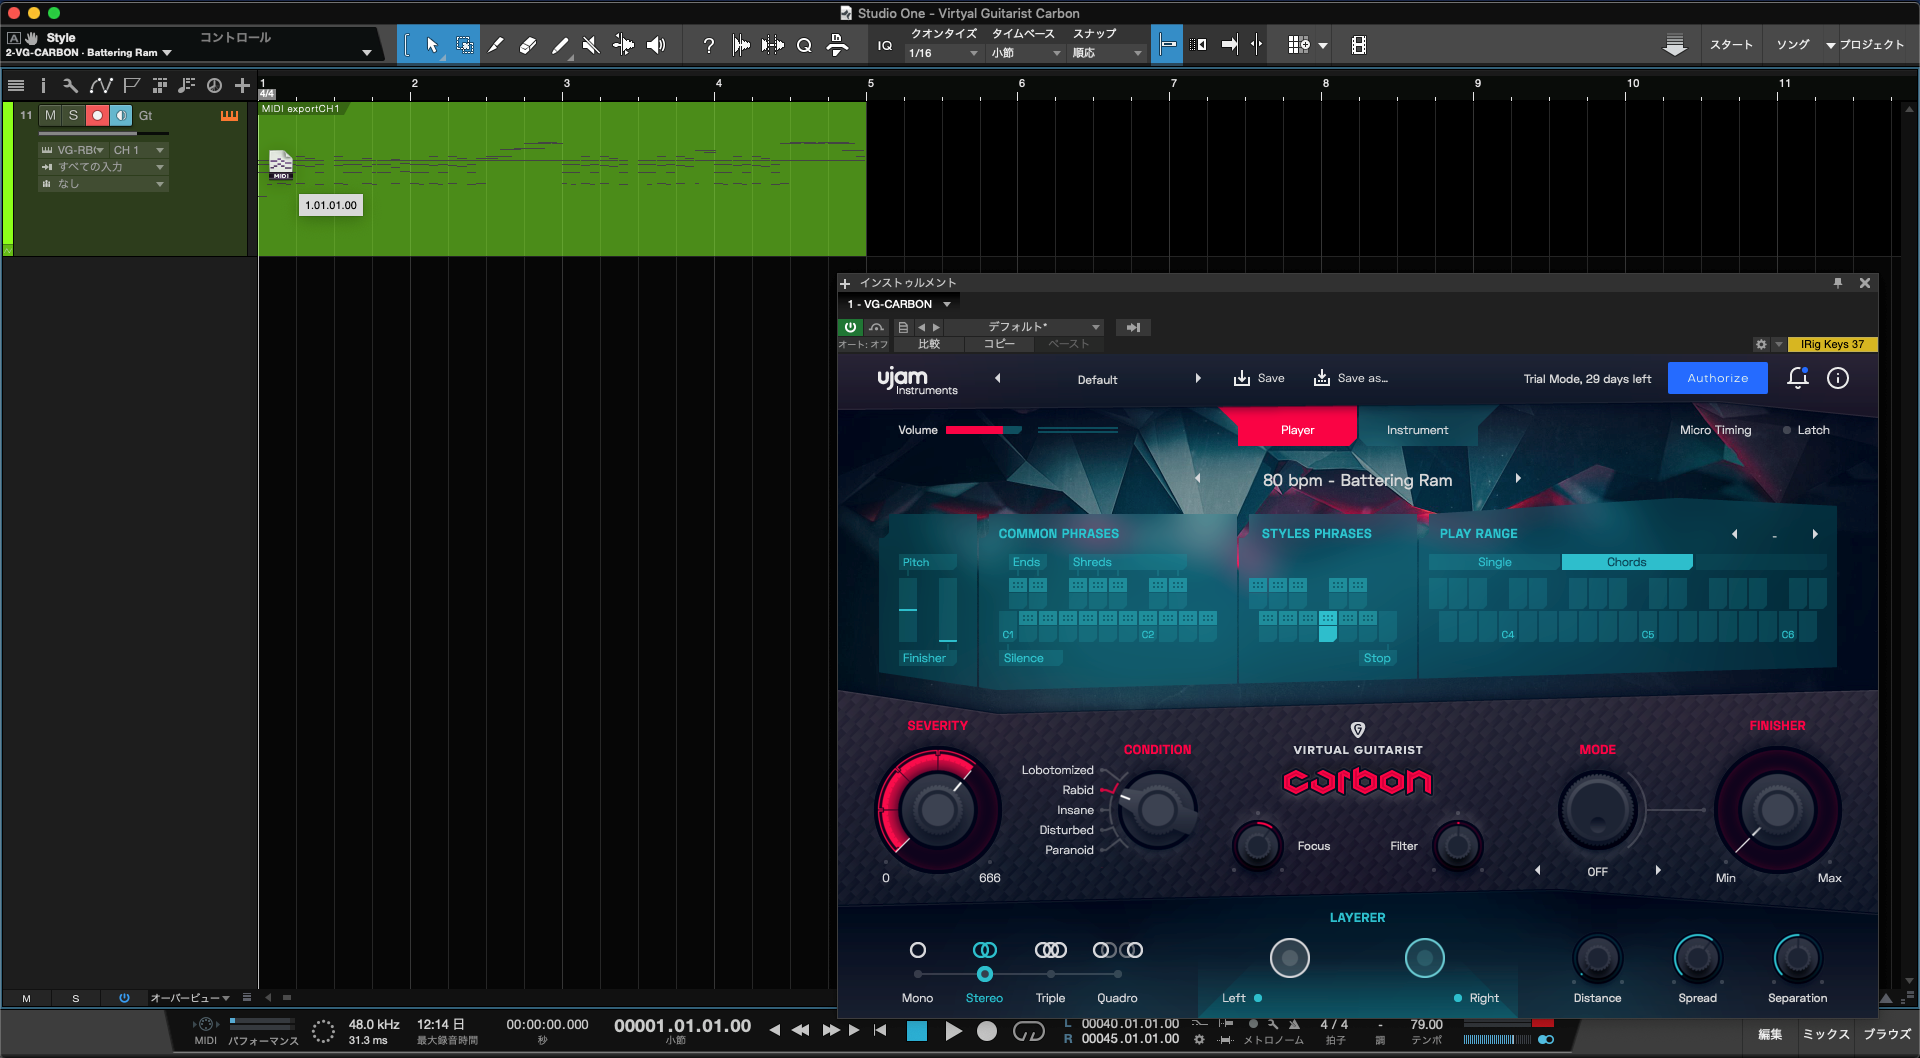This screenshot has width=1920, height=1058.
Task: Open snap 順応 dropdown
Action: click(x=1108, y=53)
